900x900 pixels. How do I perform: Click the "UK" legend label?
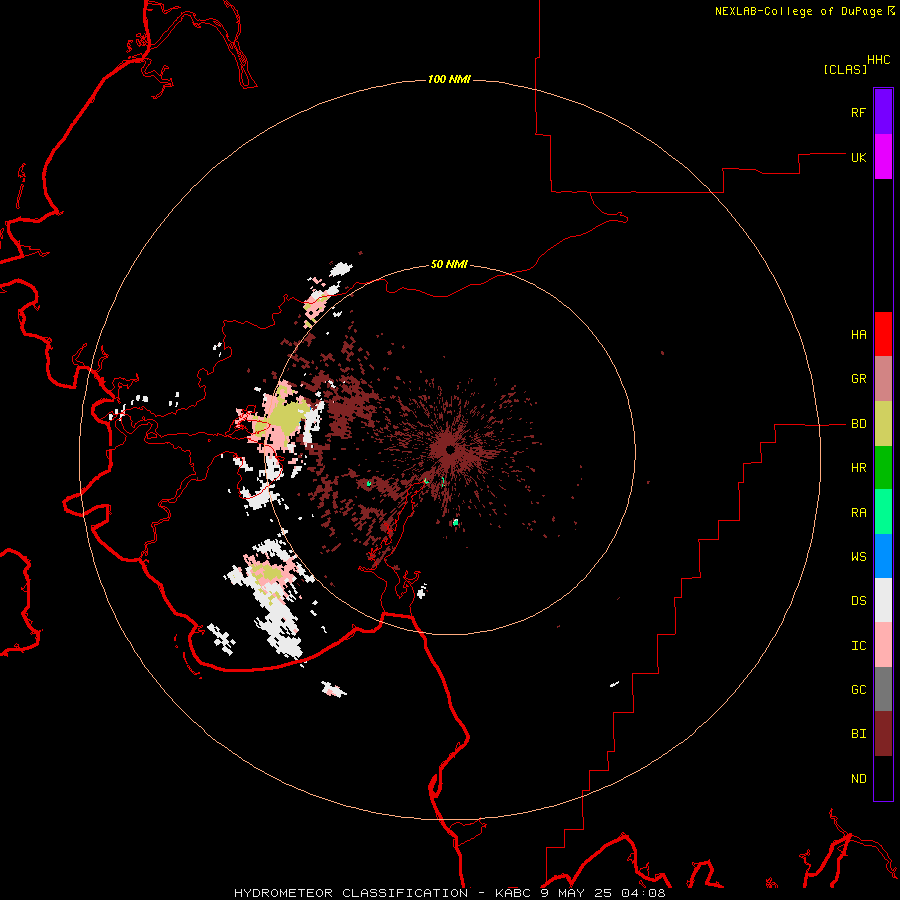858,157
